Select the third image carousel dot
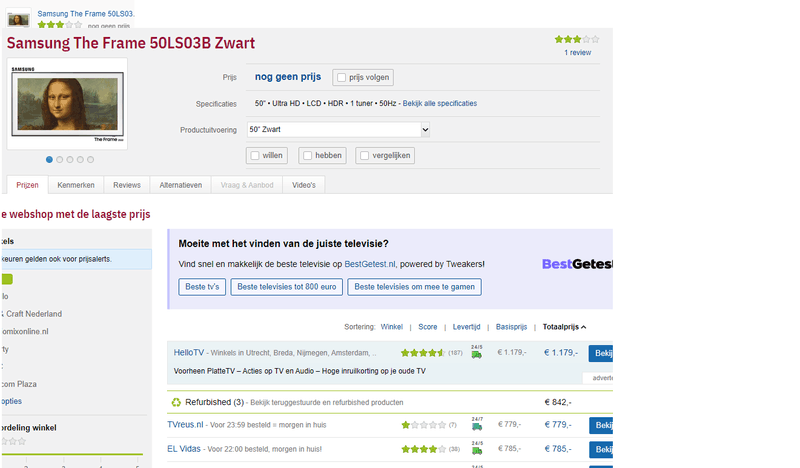 pyautogui.click(x=70, y=160)
